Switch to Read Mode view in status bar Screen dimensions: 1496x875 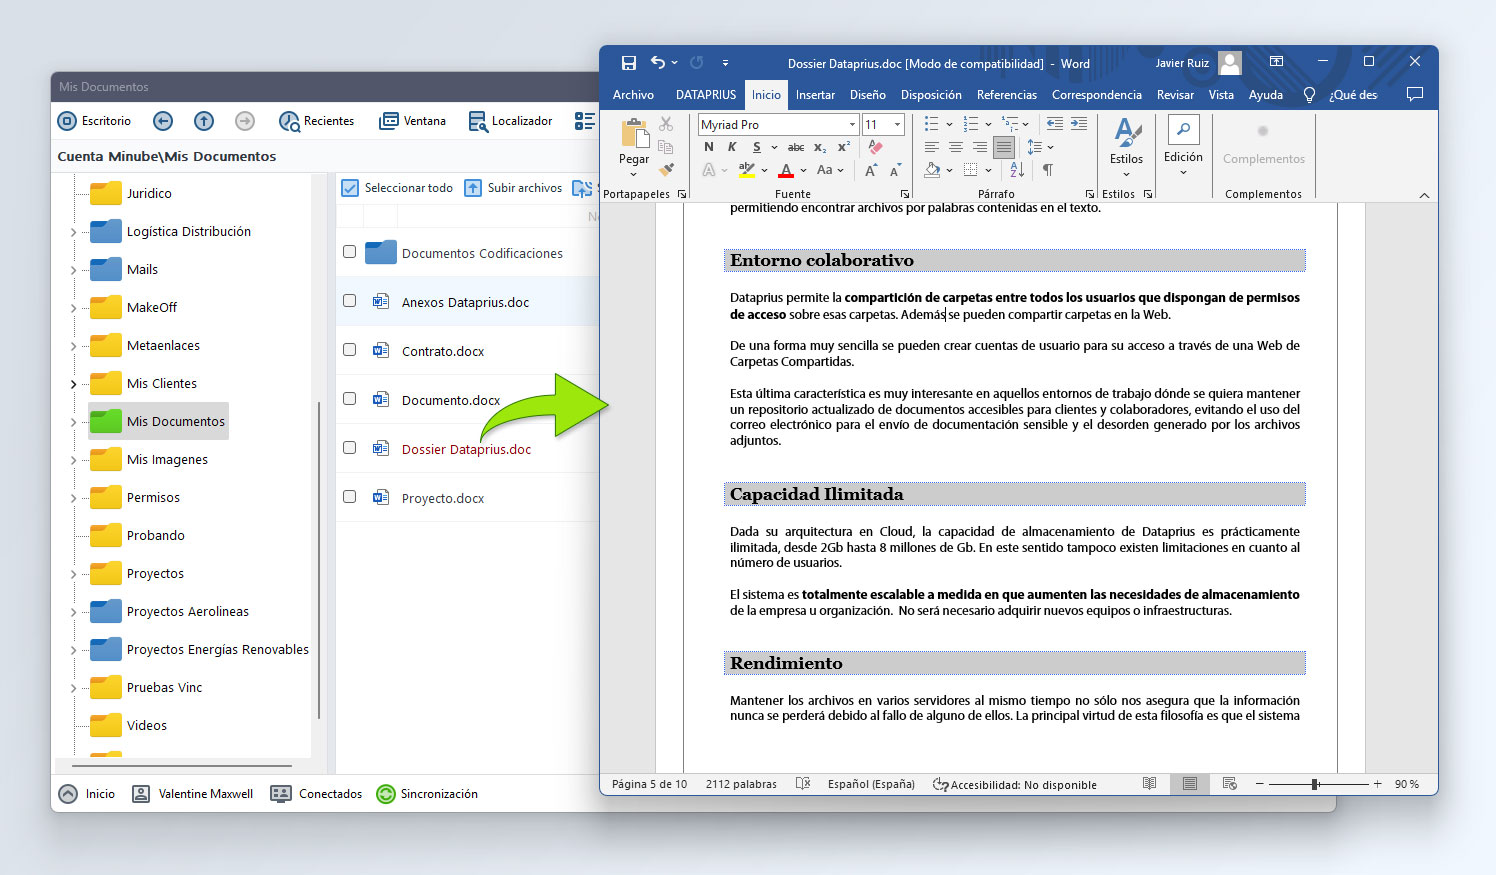click(1150, 784)
